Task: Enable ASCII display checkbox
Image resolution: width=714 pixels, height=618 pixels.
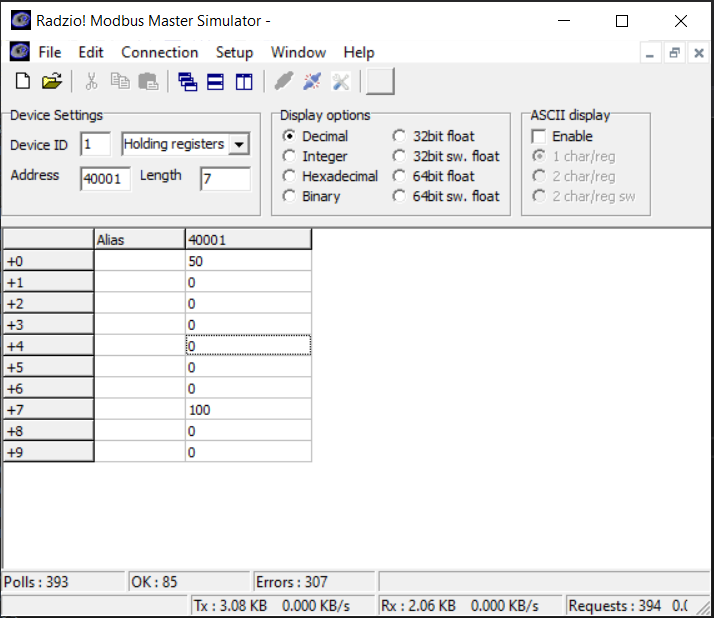Action: (539, 136)
